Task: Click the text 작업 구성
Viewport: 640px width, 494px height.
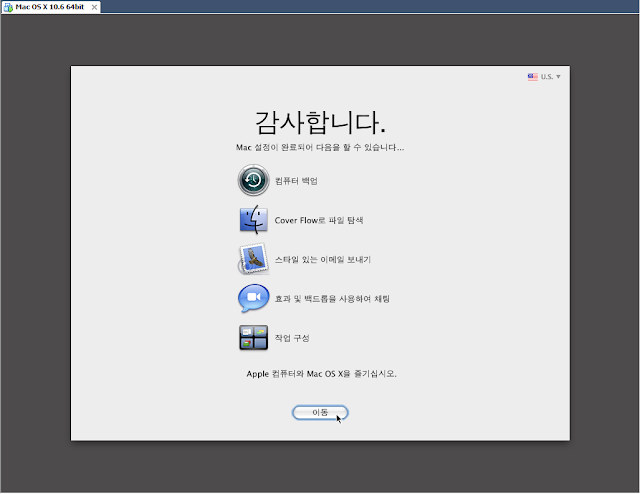Action: (292, 338)
